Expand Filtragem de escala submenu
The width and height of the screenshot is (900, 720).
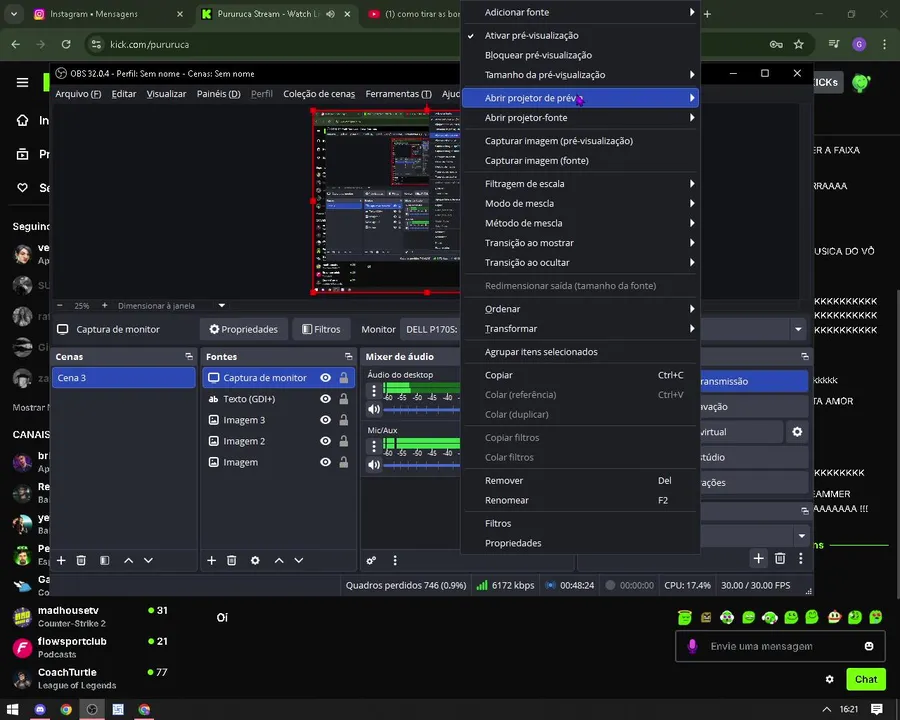pos(580,184)
